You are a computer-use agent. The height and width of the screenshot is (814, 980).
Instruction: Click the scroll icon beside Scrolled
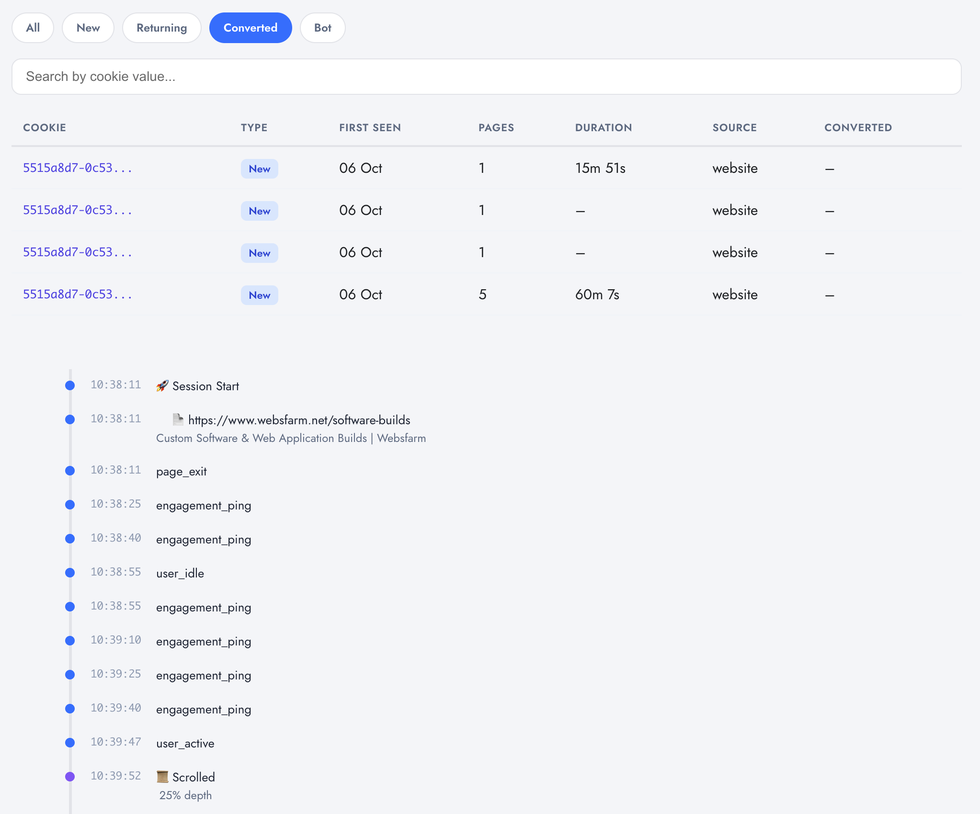pyautogui.click(x=162, y=777)
